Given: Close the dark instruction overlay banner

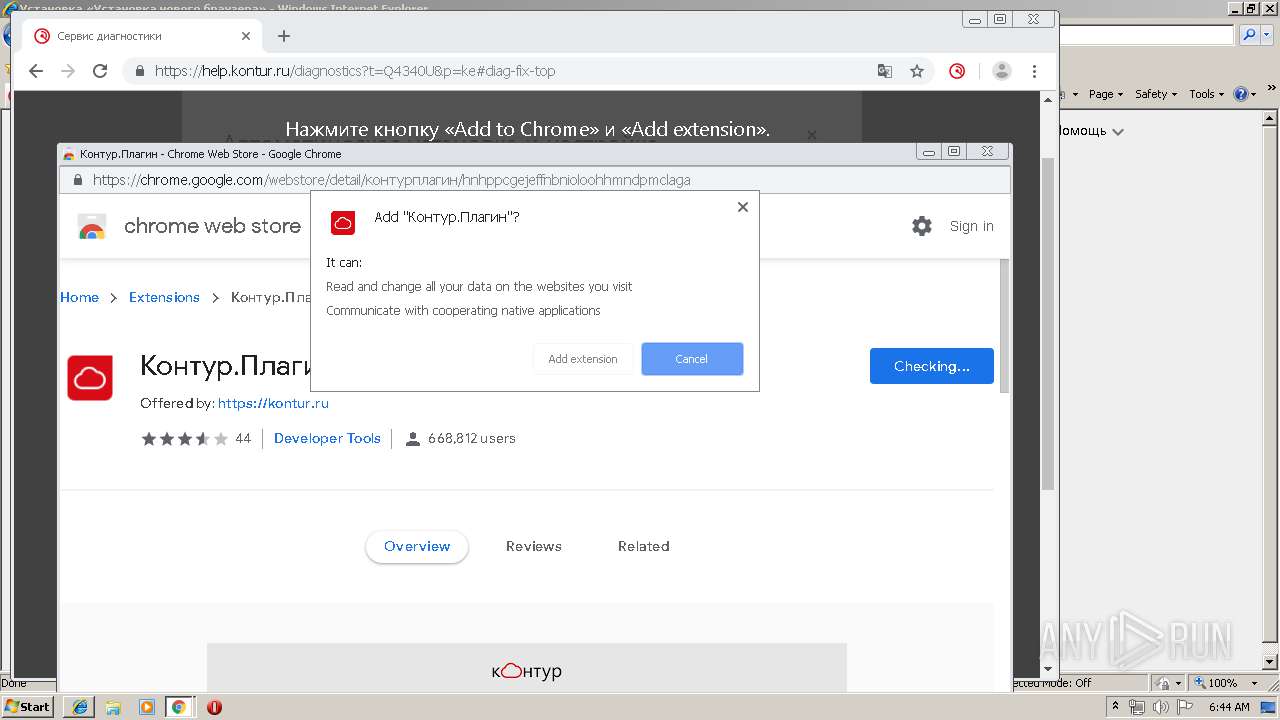Looking at the screenshot, I should [x=812, y=134].
